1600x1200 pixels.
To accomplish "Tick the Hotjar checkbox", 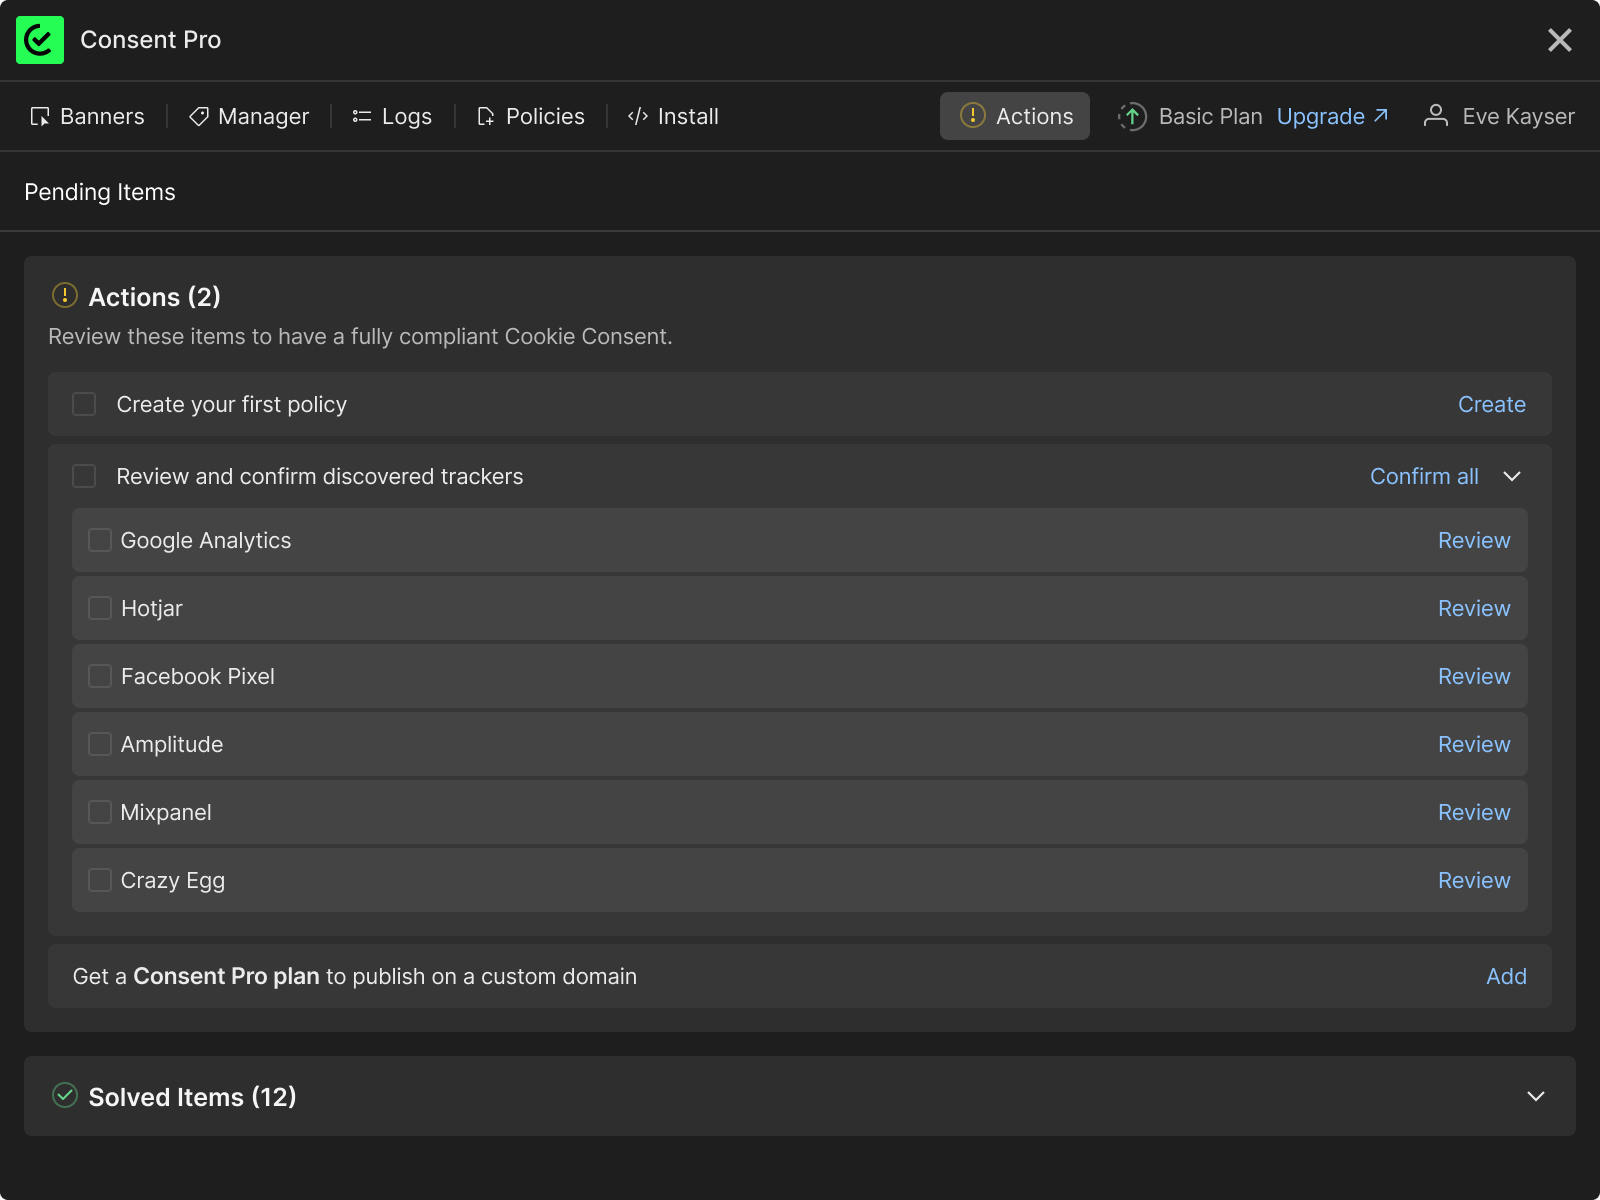I will click(100, 608).
